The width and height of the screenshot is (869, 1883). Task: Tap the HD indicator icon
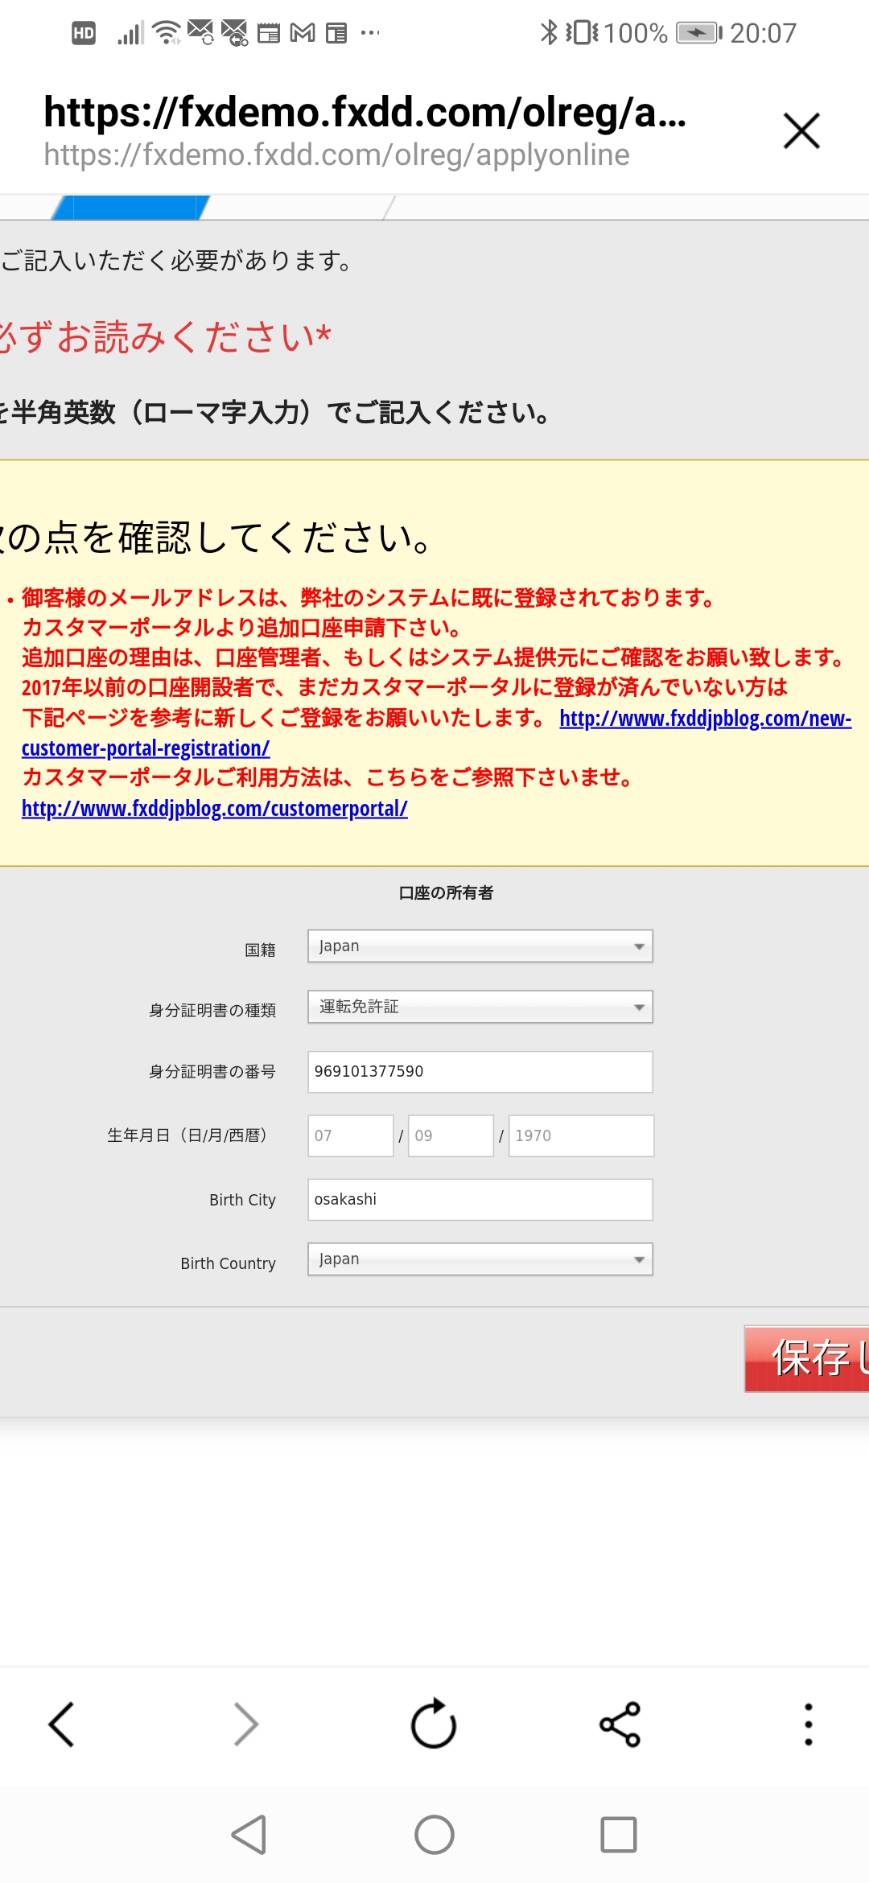(x=84, y=33)
